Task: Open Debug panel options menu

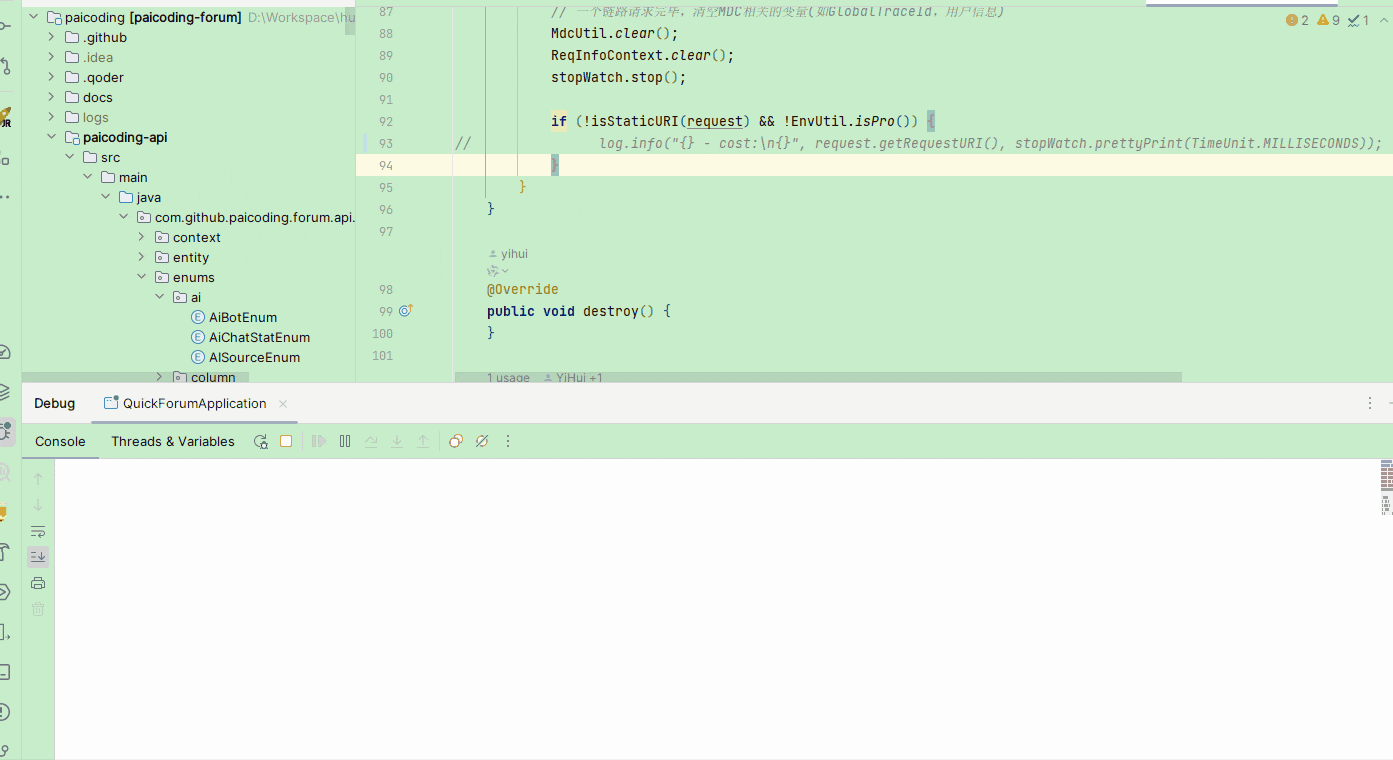Action: [1370, 403]
